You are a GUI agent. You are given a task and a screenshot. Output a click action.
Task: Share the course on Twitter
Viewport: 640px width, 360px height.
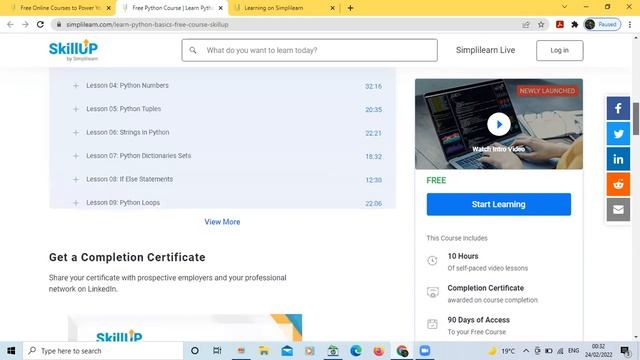618,133
